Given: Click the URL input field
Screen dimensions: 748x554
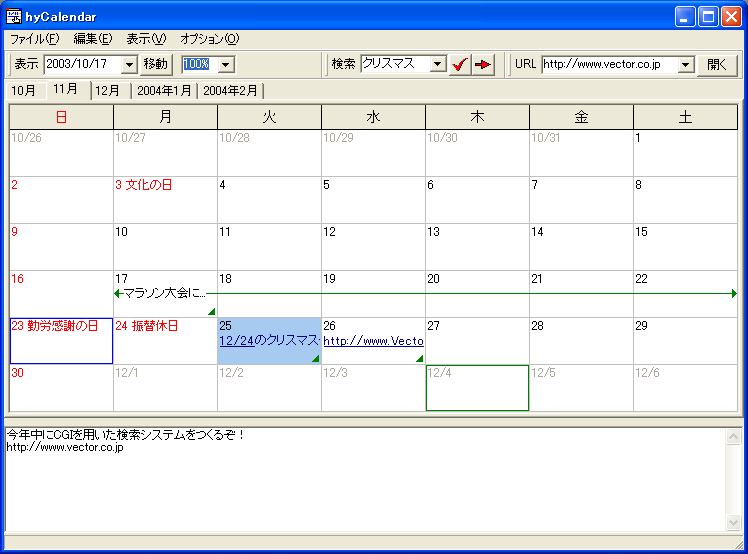Looking at the screenshot, I should (x=610, y=64).
